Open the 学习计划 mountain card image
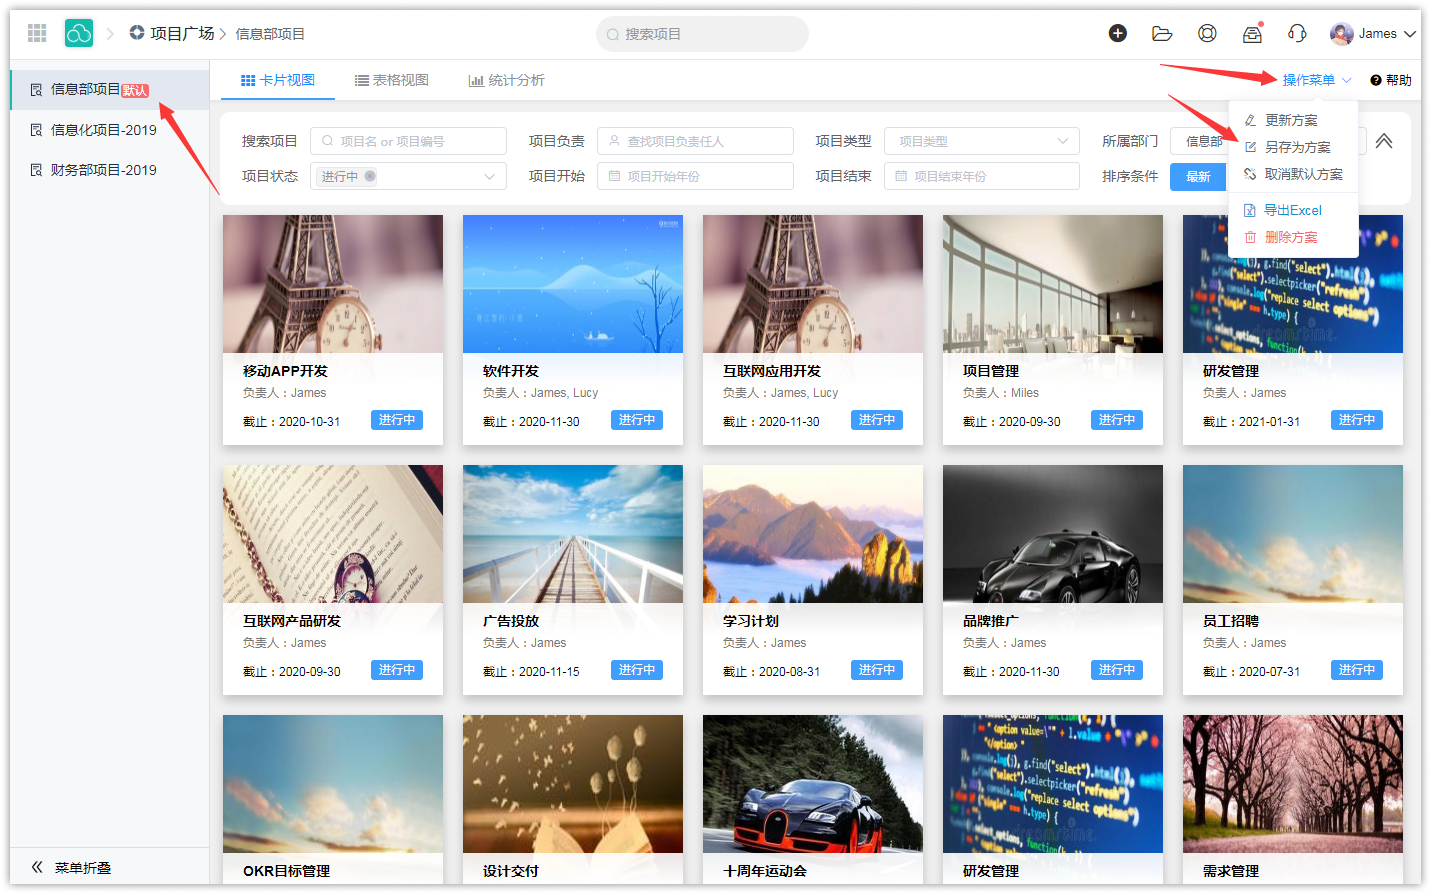This screenshot has width=1431, height=894. tap(813, 534)
